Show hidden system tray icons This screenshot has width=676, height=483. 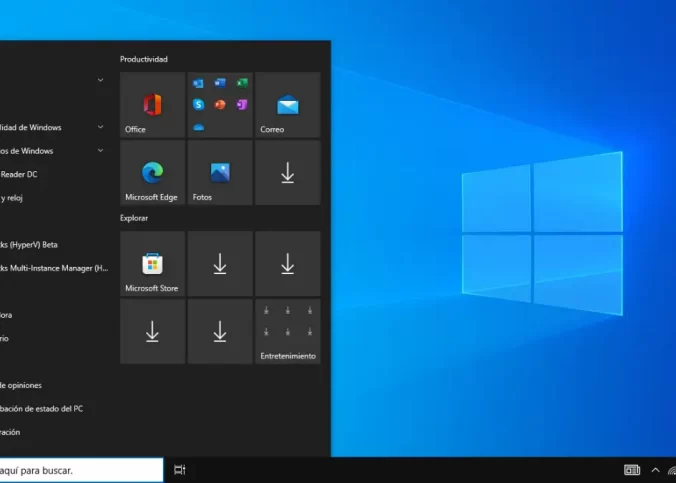pyautogui.click(x=655, y=470)
